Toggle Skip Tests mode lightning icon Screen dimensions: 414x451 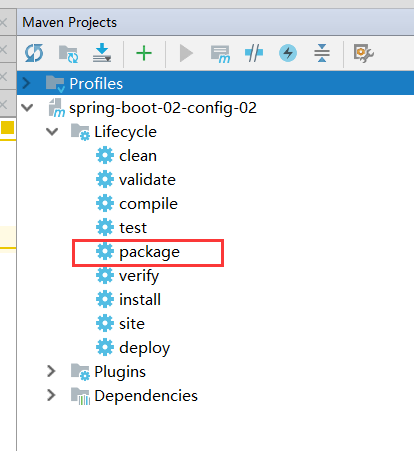tap(288, 53)
